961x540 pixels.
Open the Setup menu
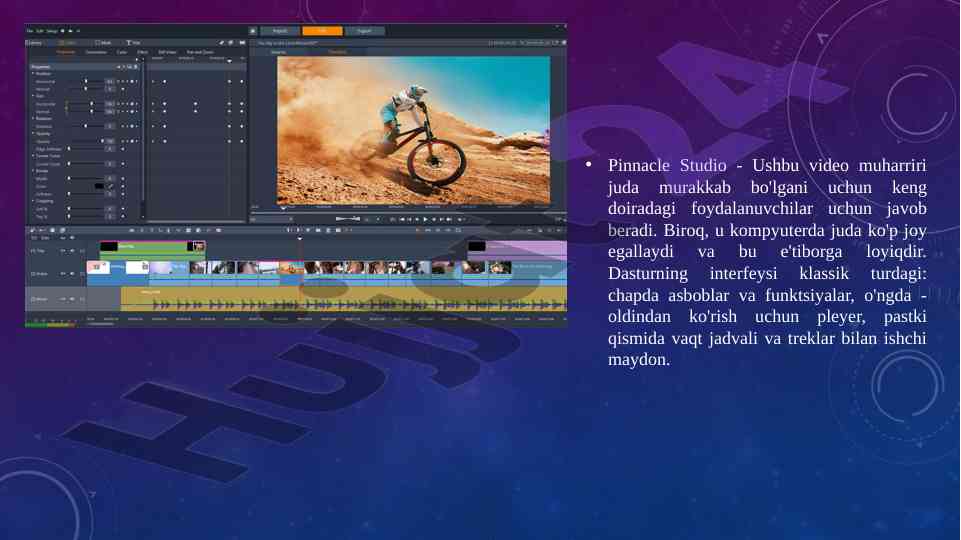click(x=52, y=31)
